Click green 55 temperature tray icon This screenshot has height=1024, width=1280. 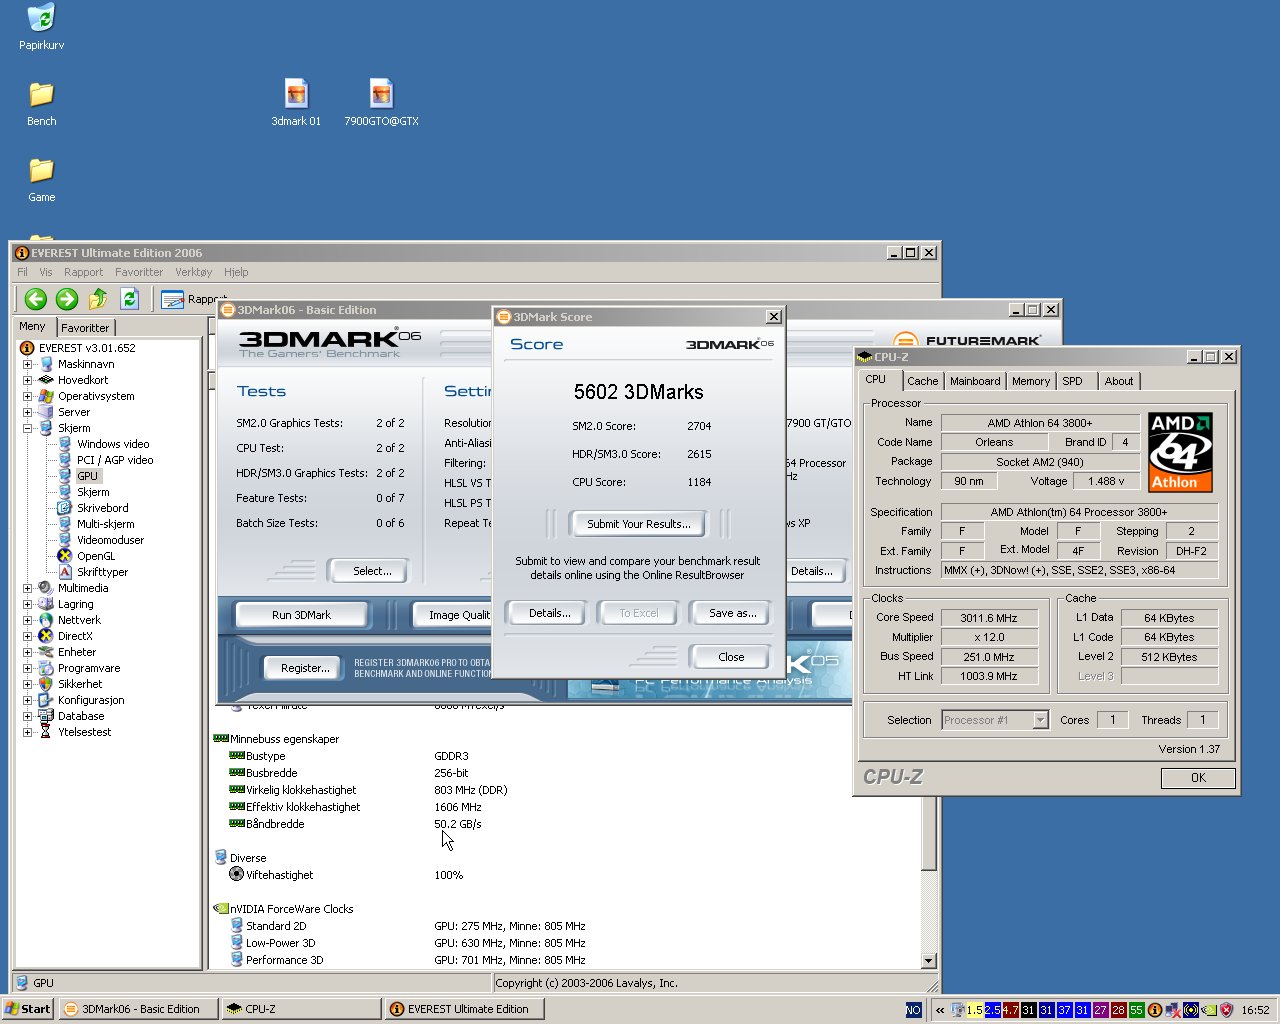tap(1136, 1010)
